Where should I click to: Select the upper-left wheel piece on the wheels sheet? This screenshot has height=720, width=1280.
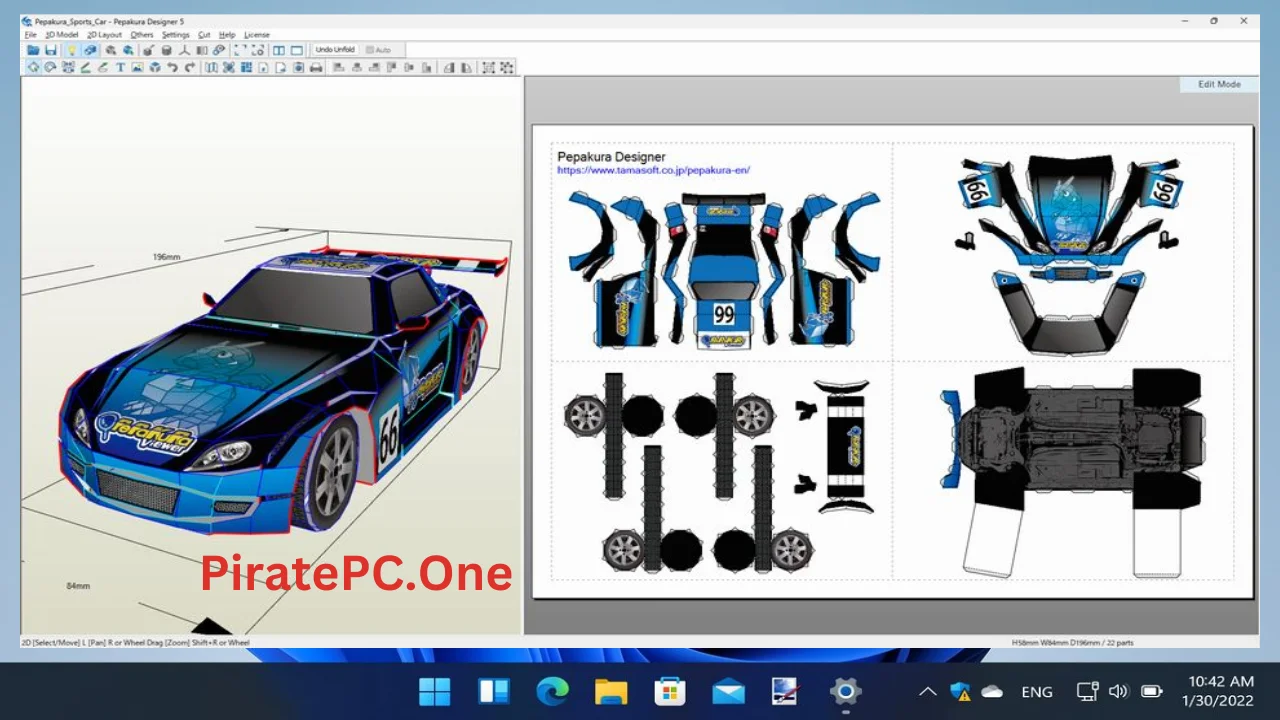pyautogui.click(x=585, y=415)
